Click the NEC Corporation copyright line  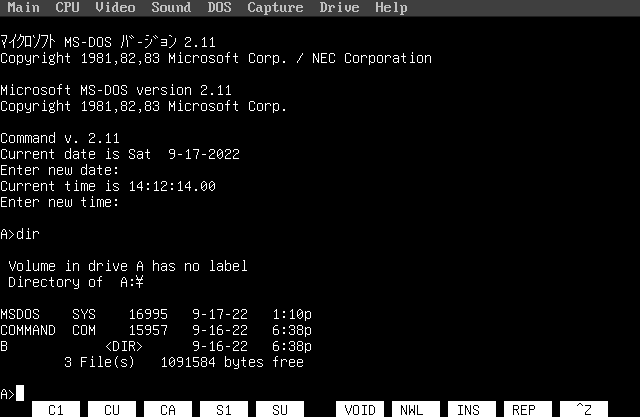pyautogui.click(x=216, y=58)
